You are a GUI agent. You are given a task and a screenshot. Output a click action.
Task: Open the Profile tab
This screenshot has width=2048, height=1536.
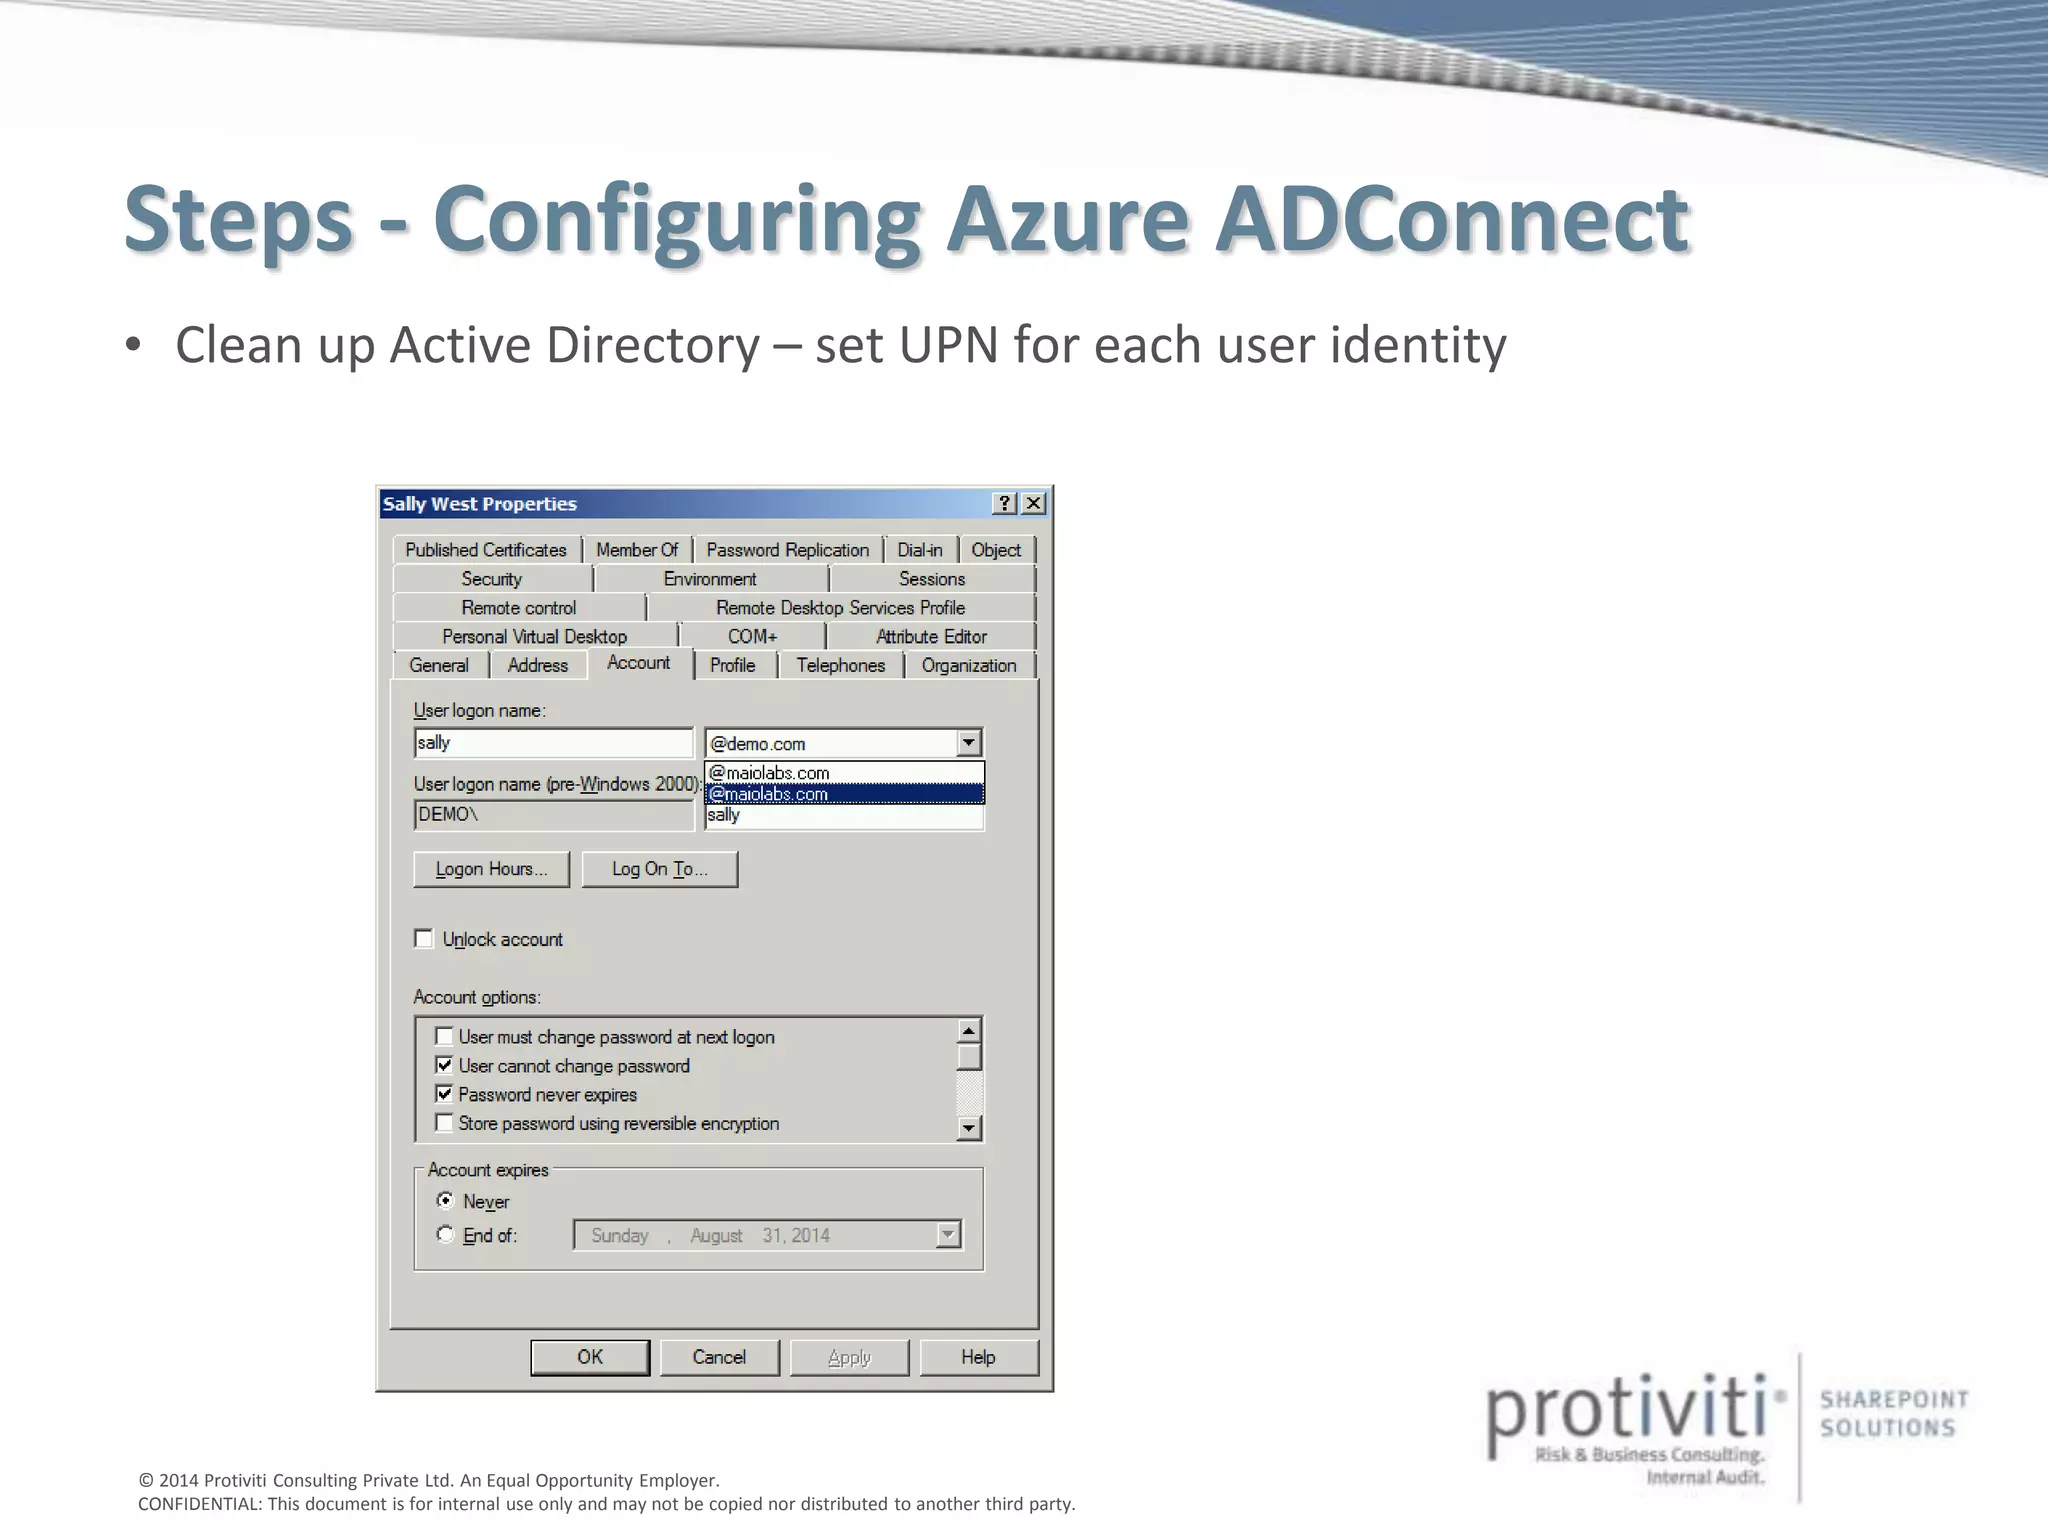pyautogui.click(x=733, y=666)
